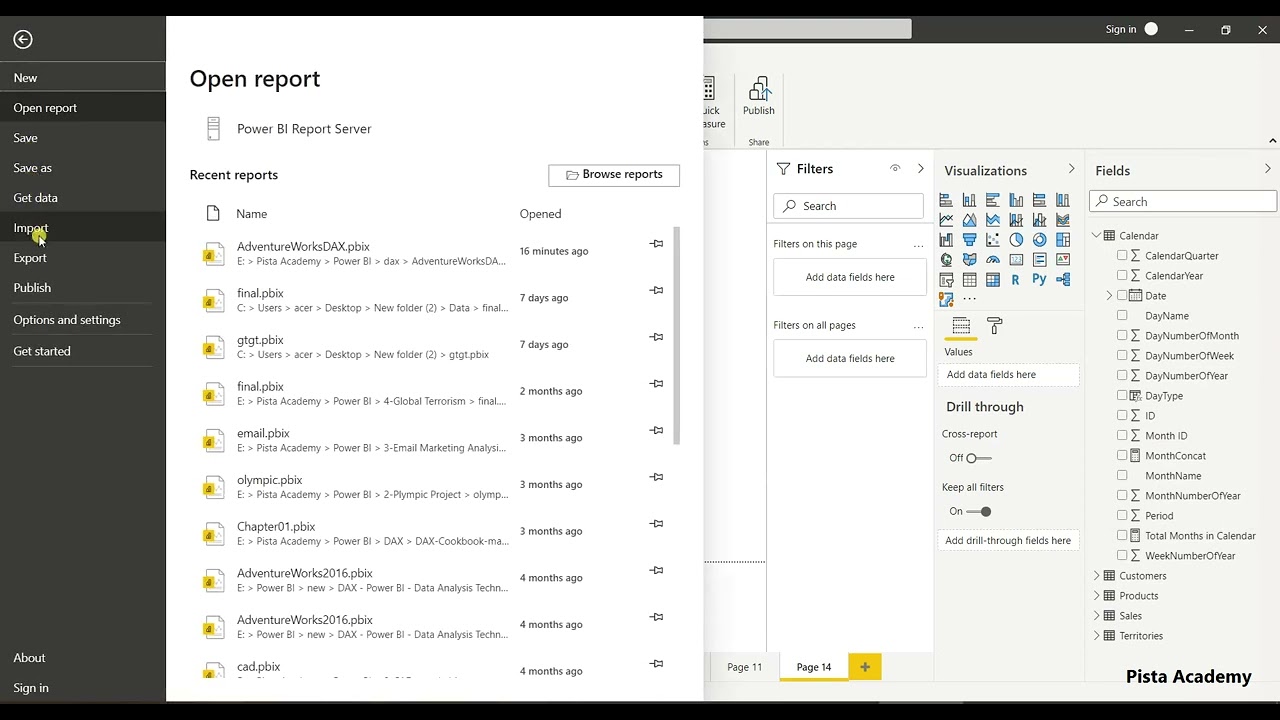Check the Month ID field

click(1122, 435)
